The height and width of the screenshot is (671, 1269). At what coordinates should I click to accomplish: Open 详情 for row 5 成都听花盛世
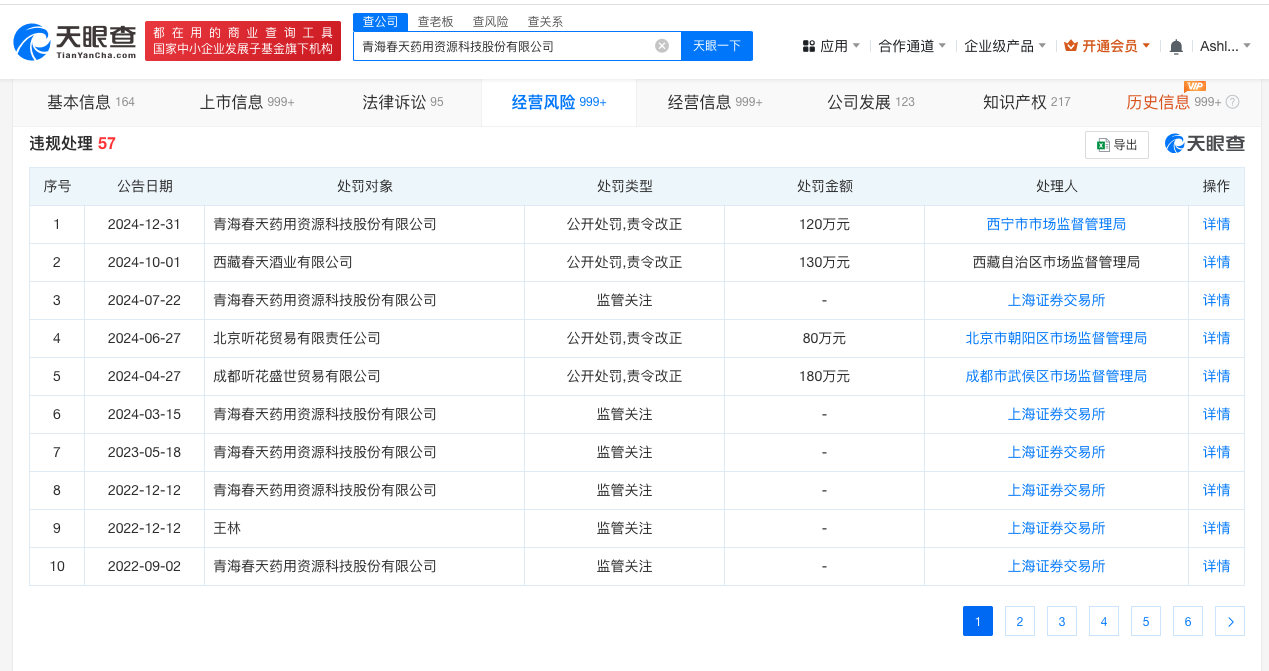click(1216, 376)
